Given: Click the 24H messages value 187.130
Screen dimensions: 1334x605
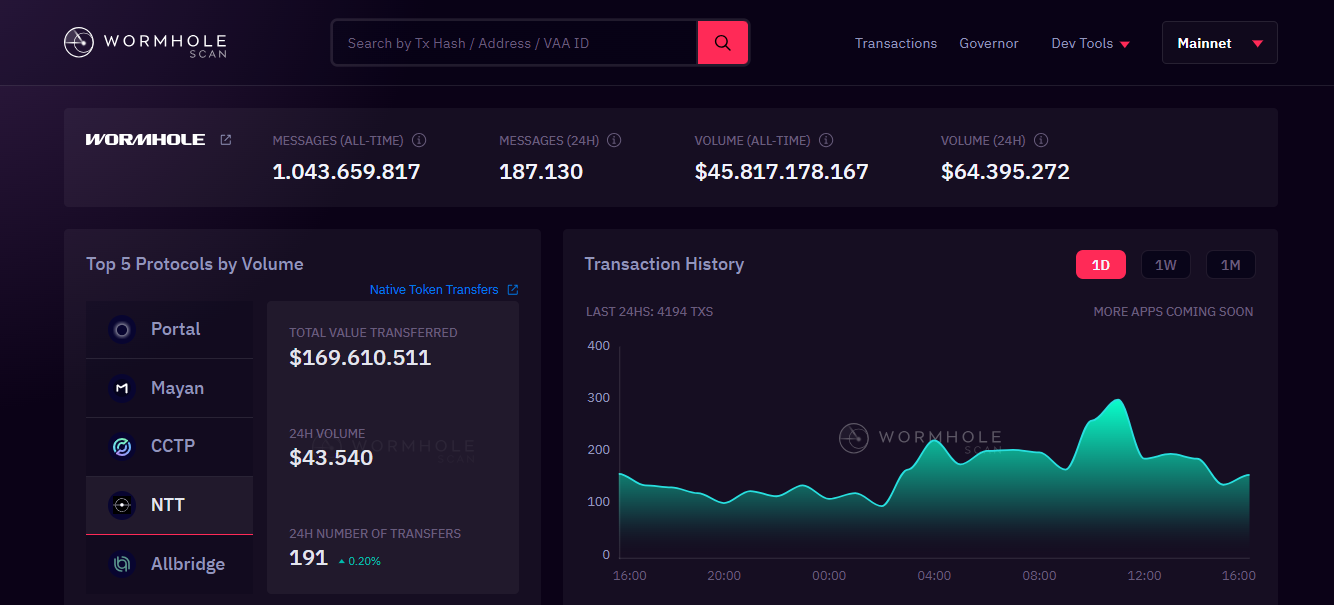Looking at the screenshot, I should tap(541, 172).
